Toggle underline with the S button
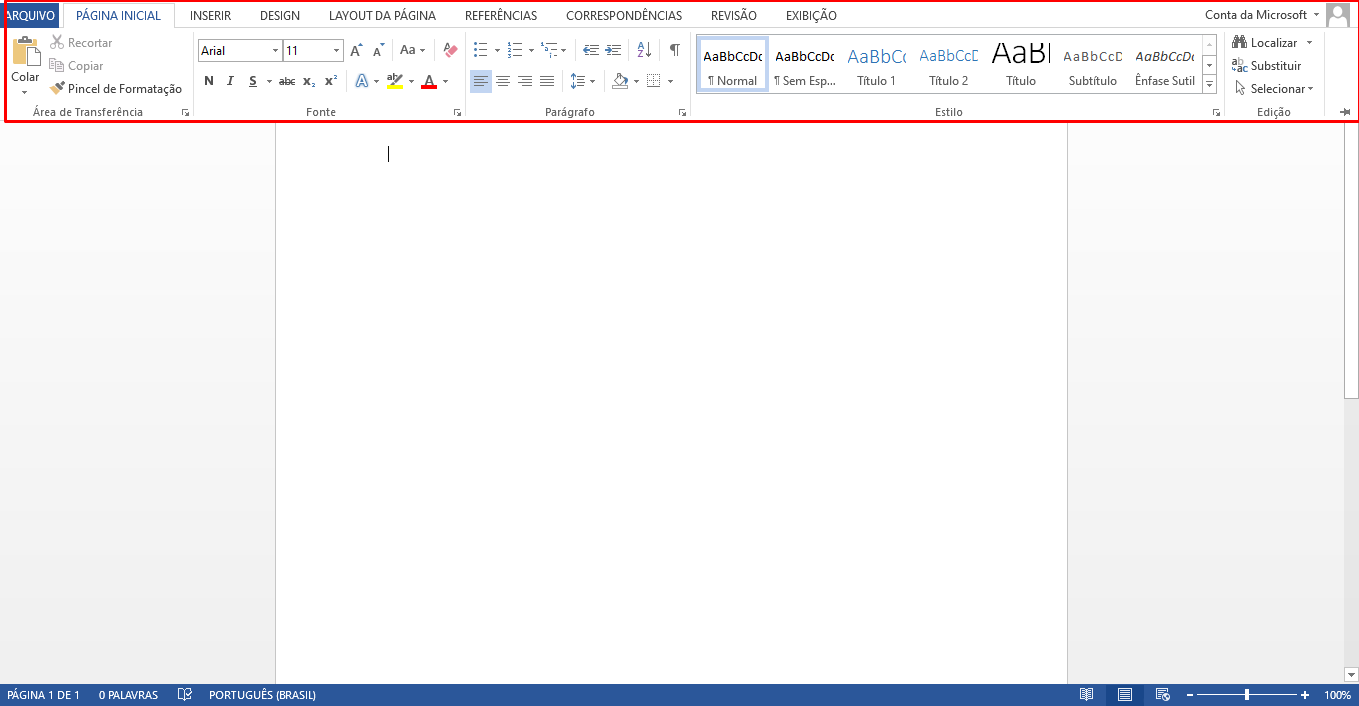 click(x=253, y=81)
